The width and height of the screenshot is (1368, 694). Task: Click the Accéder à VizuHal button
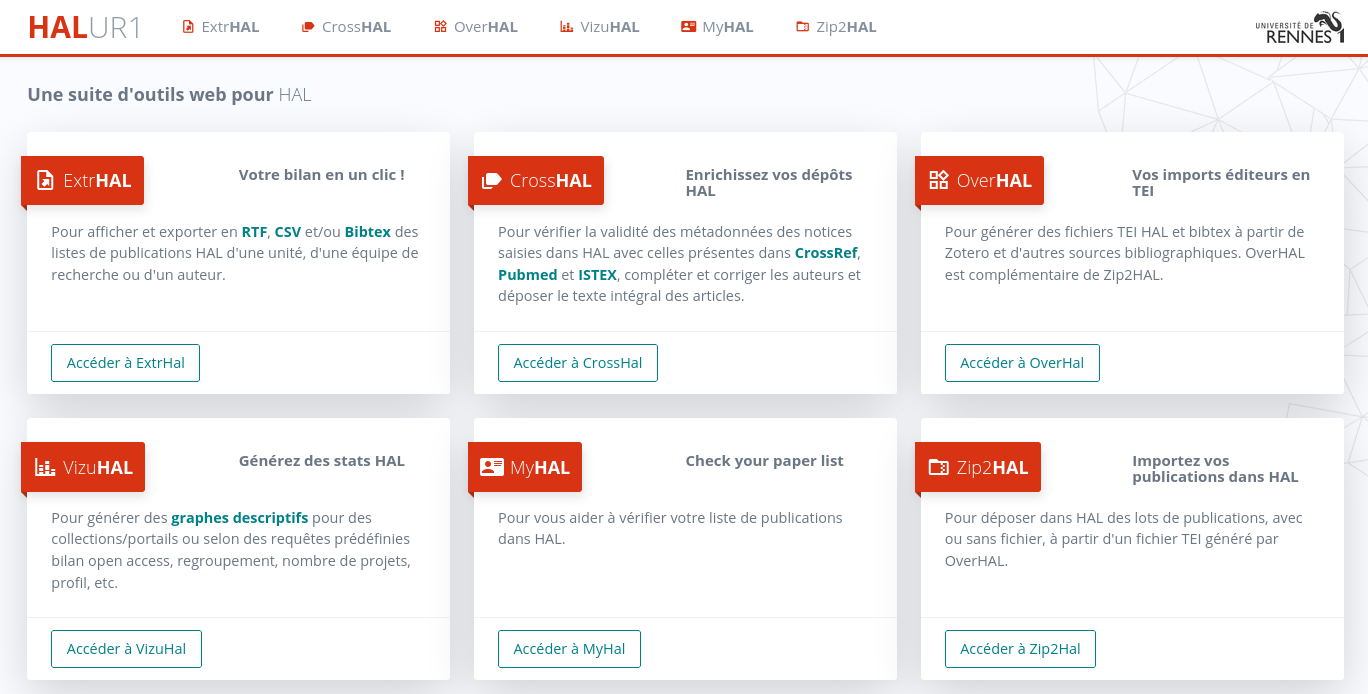(x=126, y=649)
